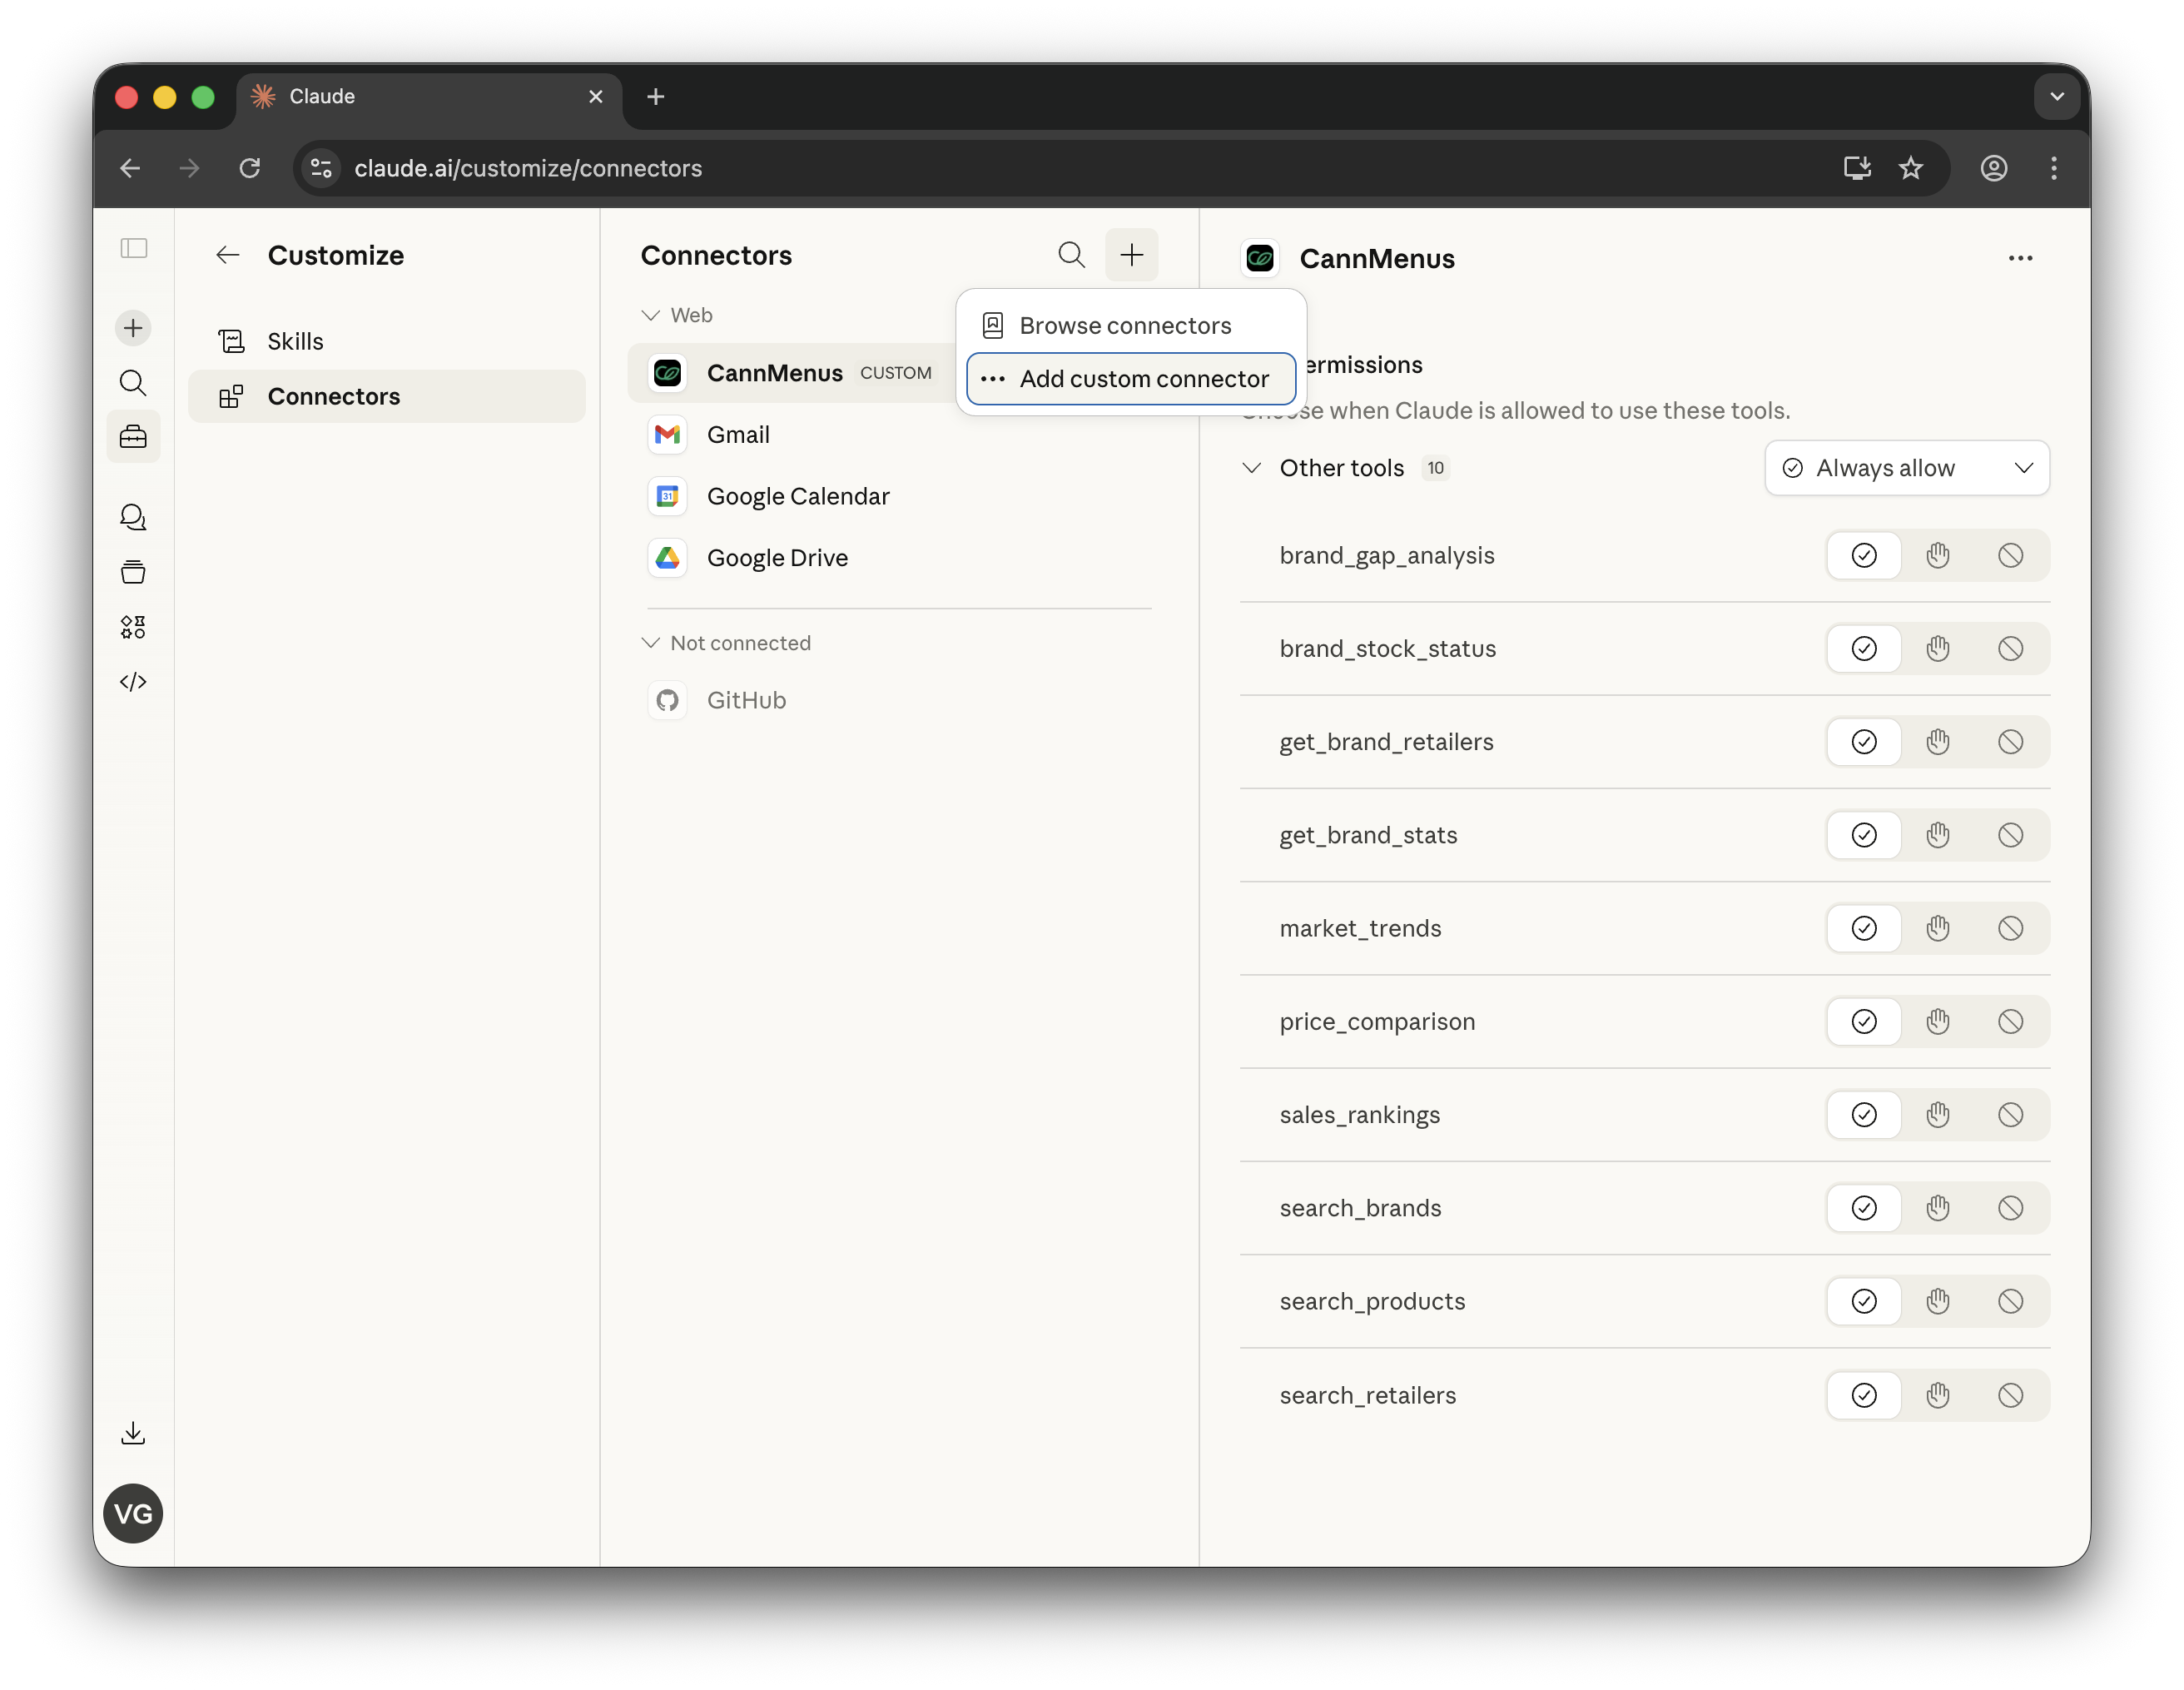The height and width of the screenshot is (1690, 2184).
Task: Select Browse connectors from the menu
Action: click(x=1125, y=325)
